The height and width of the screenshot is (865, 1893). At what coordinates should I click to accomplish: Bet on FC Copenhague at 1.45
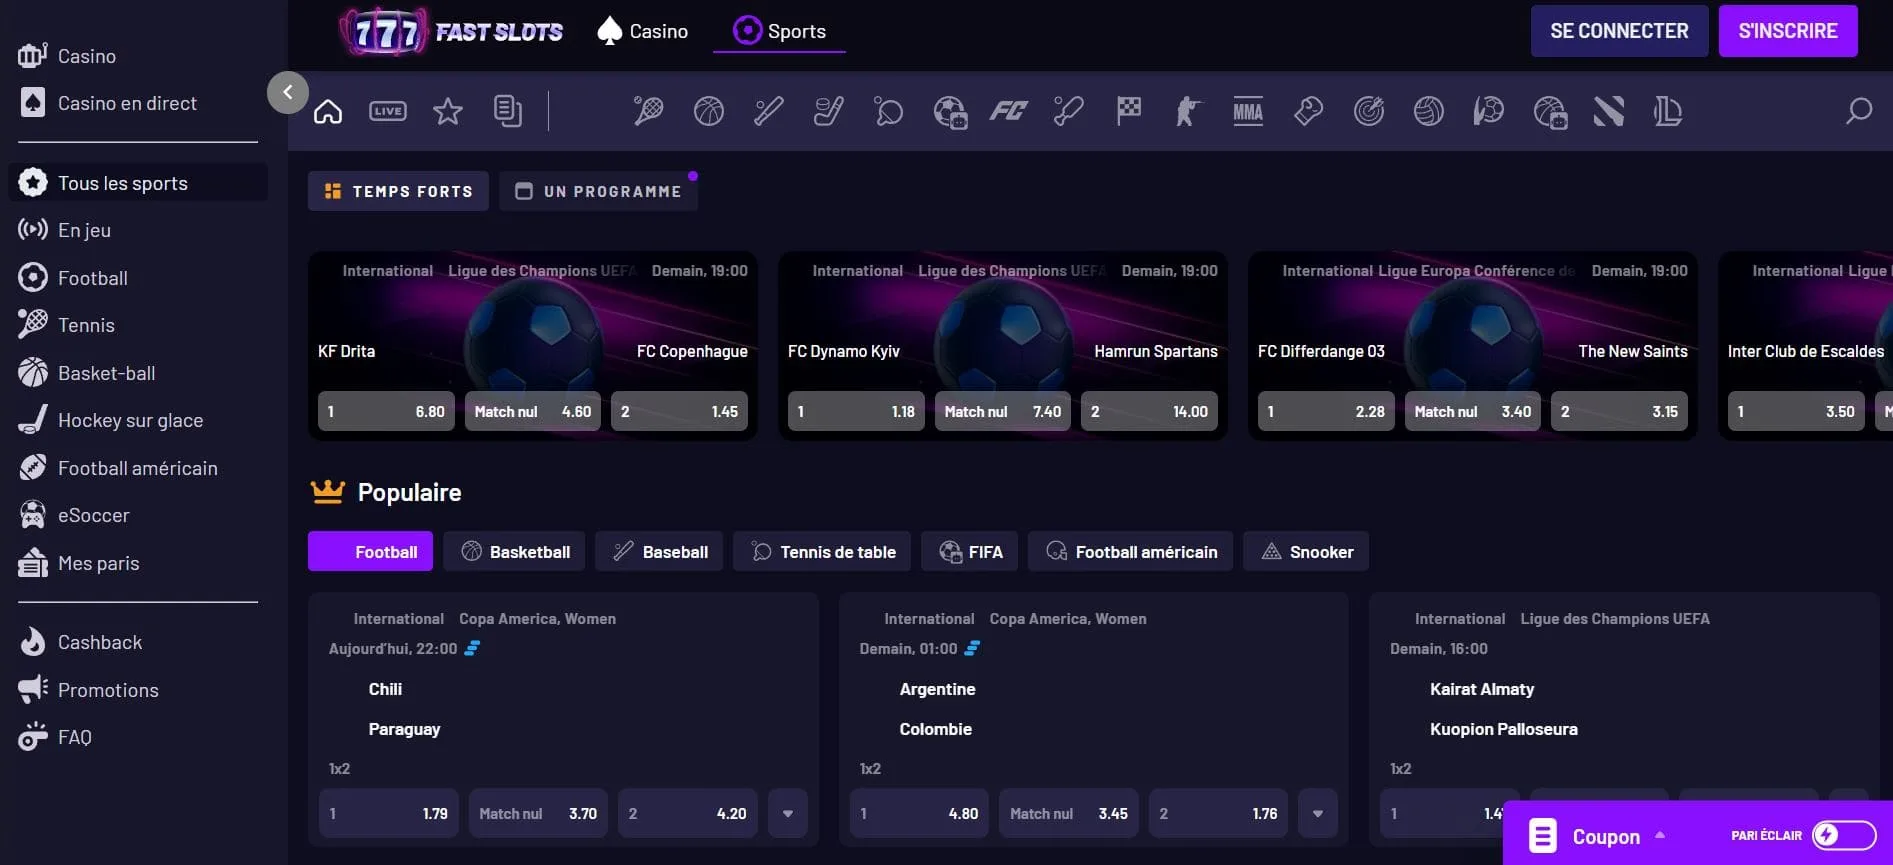click(x=679, y=411)
